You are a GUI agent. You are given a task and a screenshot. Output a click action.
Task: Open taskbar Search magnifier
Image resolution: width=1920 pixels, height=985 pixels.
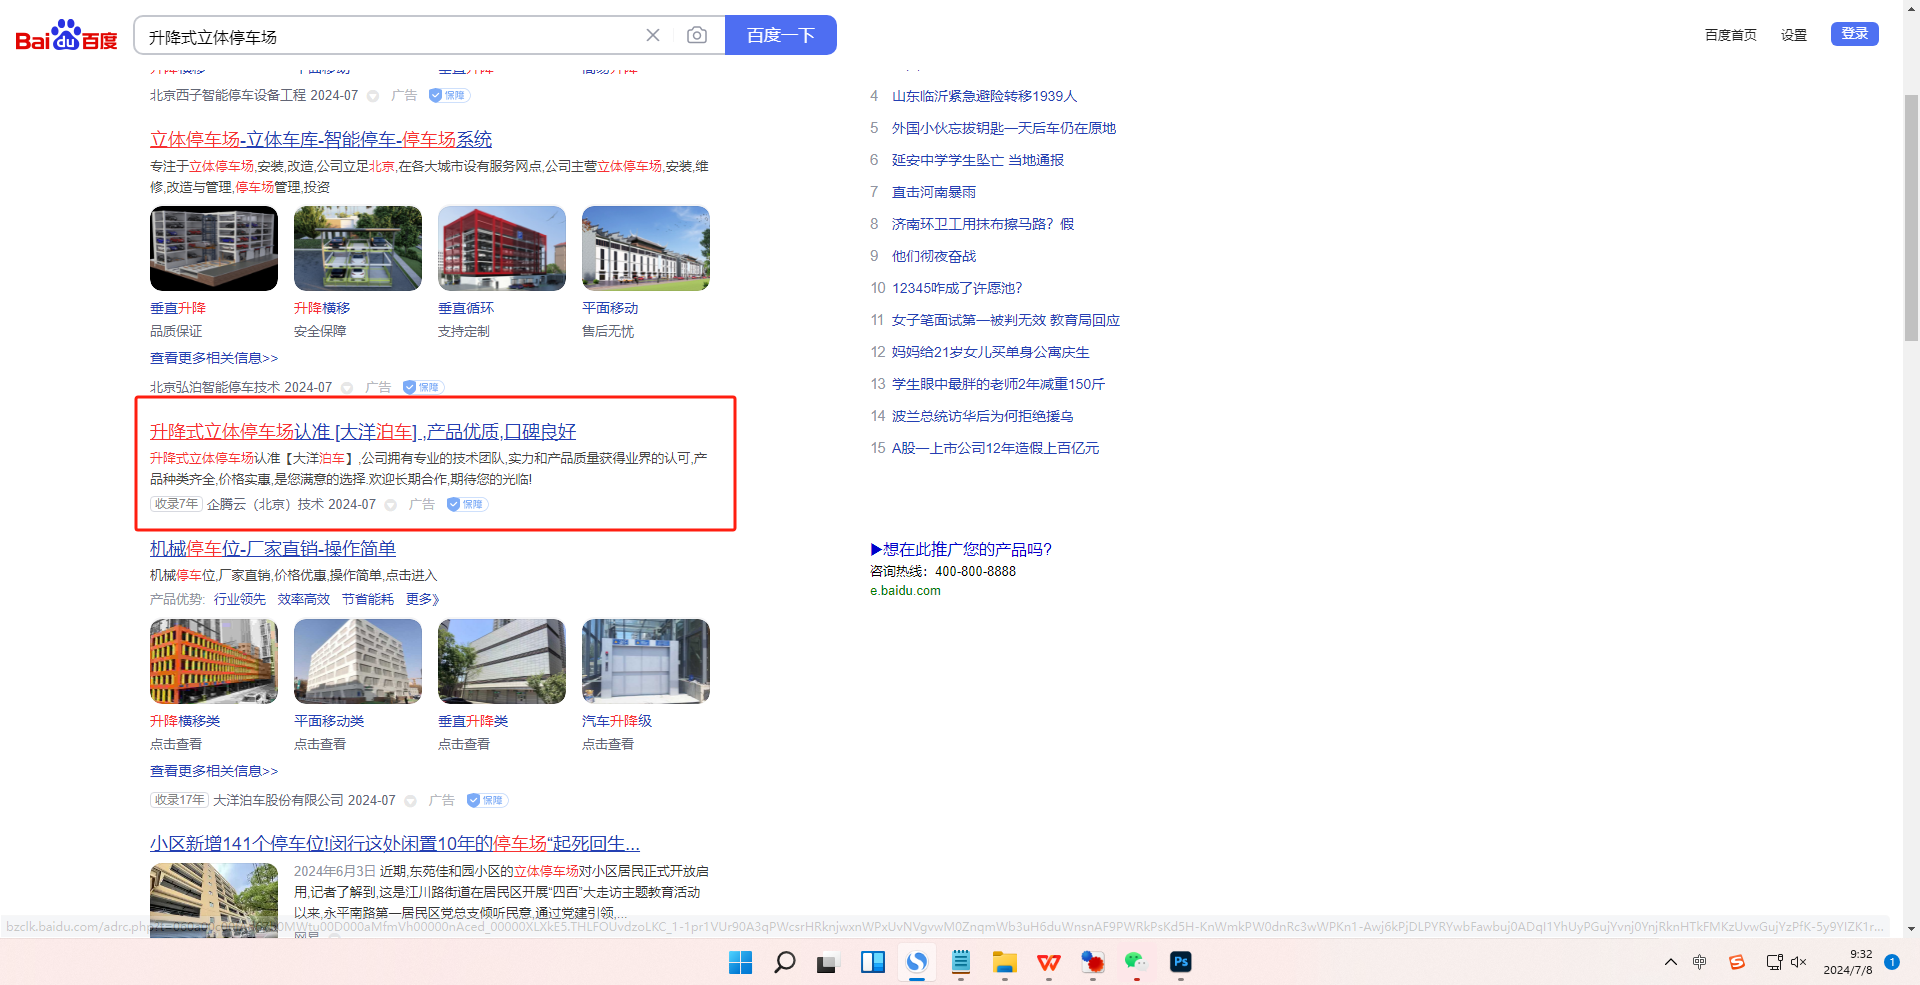tap(784, 962)
